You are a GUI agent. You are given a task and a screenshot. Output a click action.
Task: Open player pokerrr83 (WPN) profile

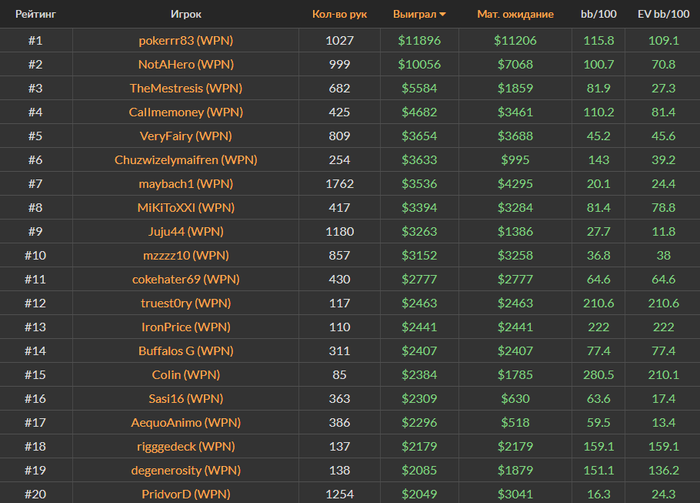[x=186, y=40]
